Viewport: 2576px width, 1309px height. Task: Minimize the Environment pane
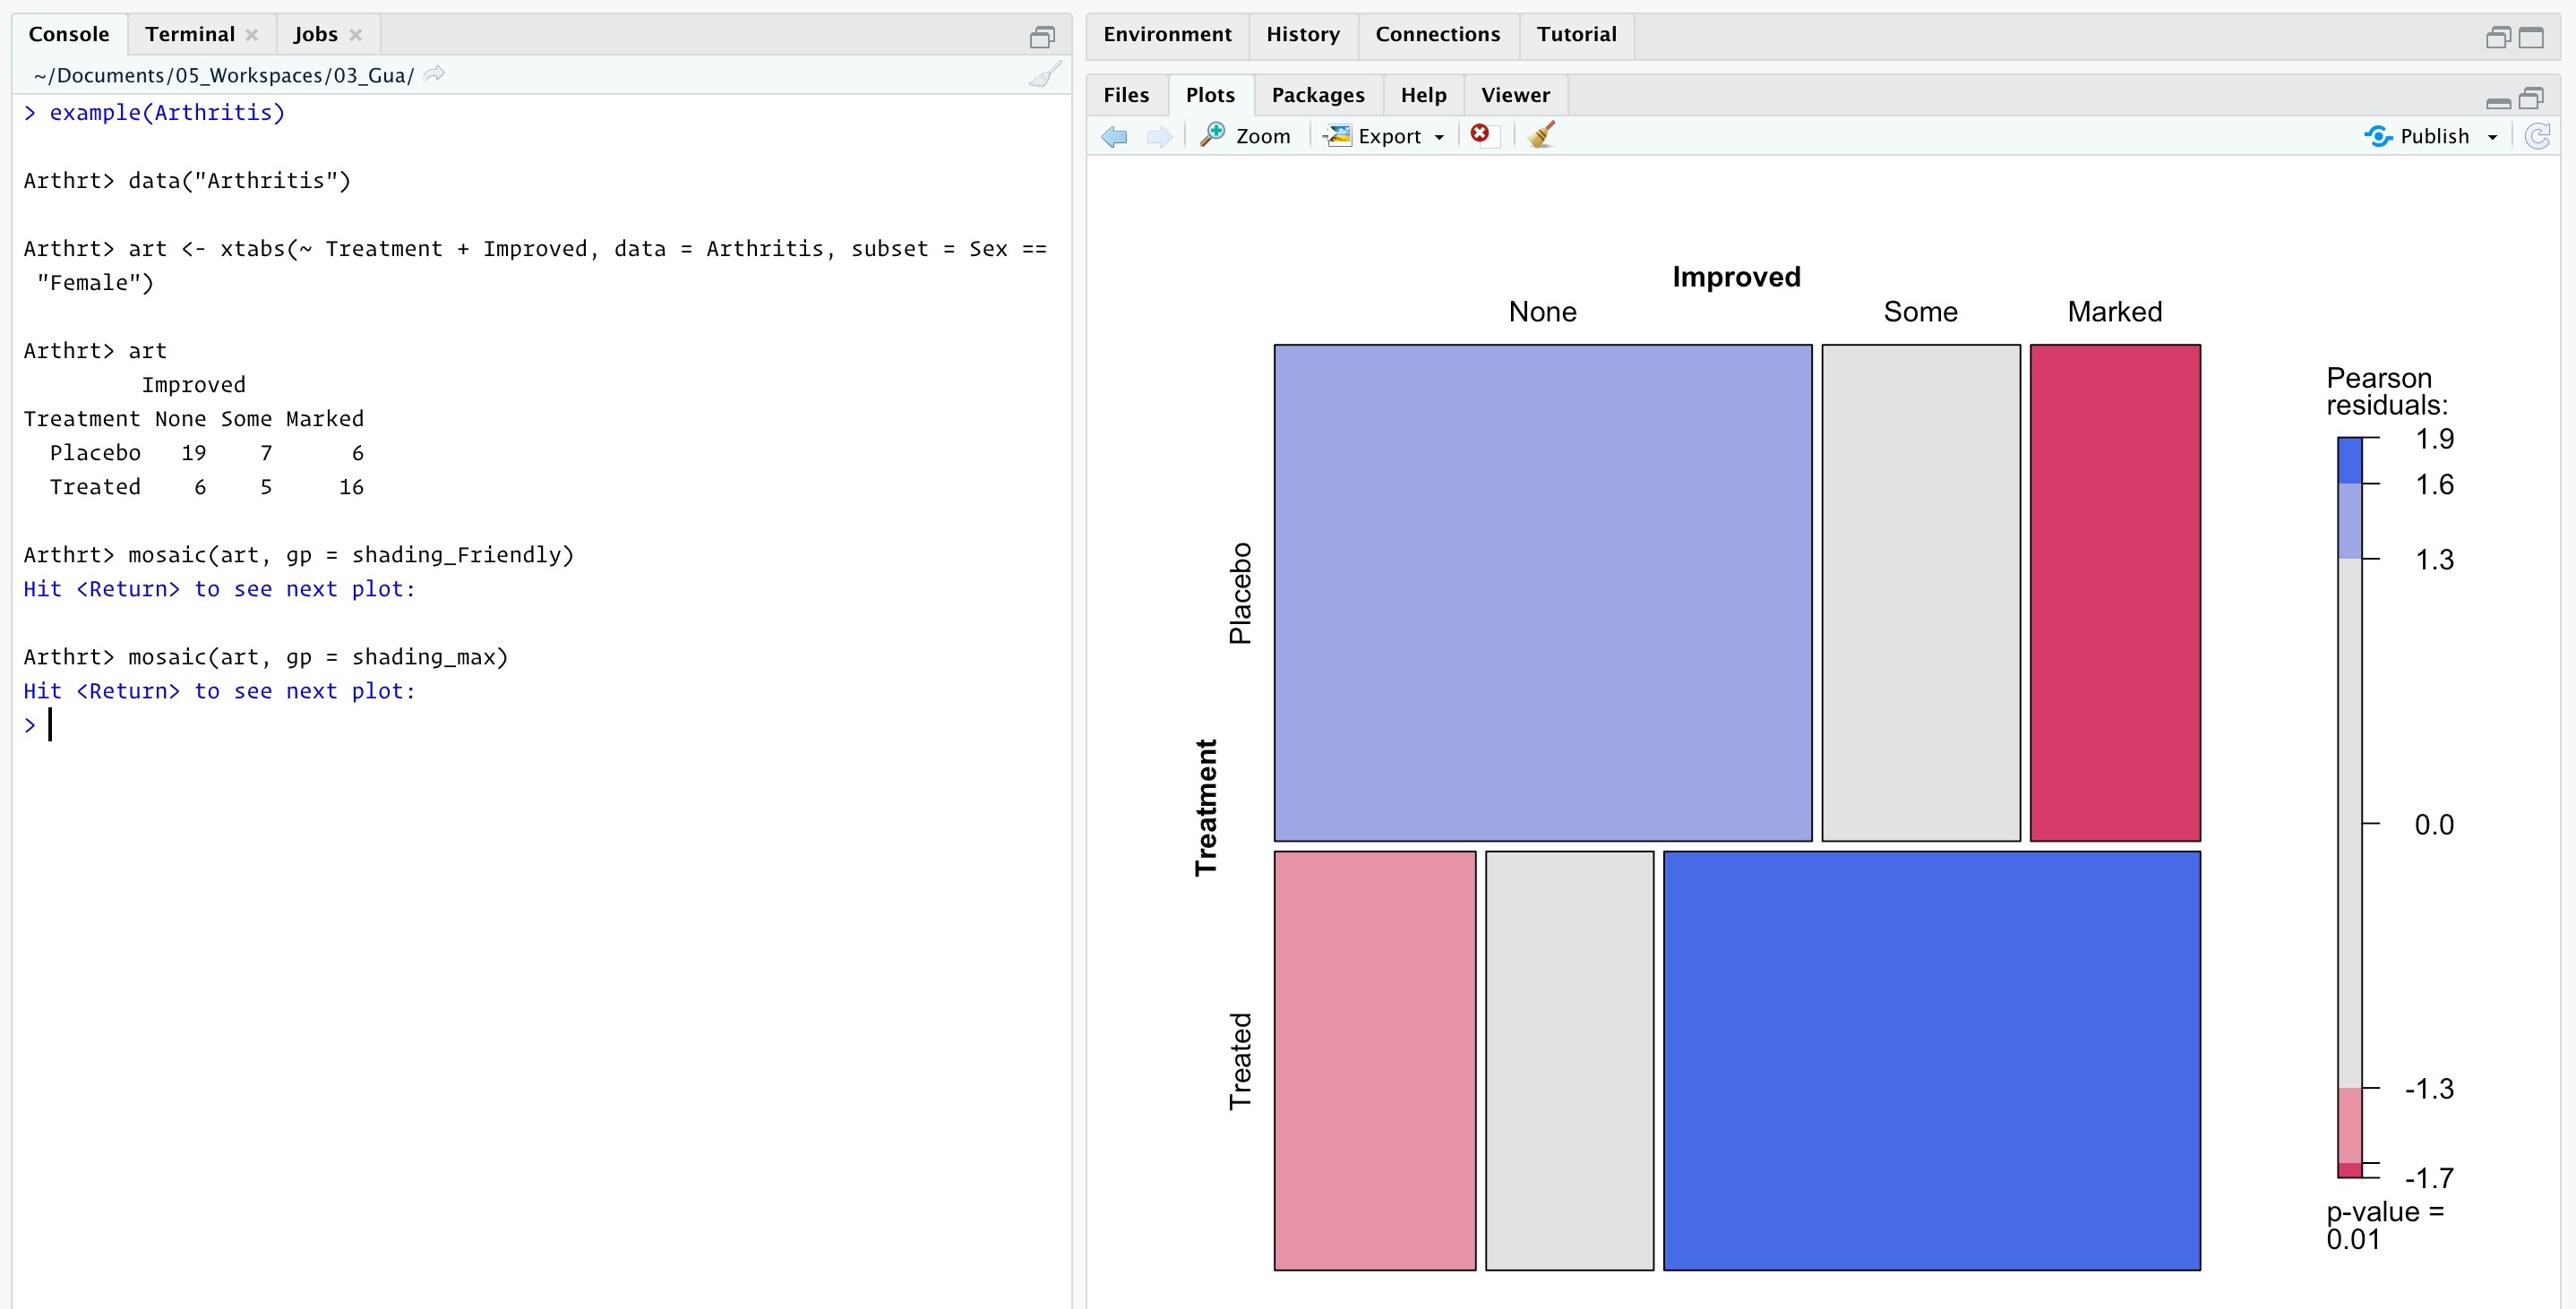2498,37
